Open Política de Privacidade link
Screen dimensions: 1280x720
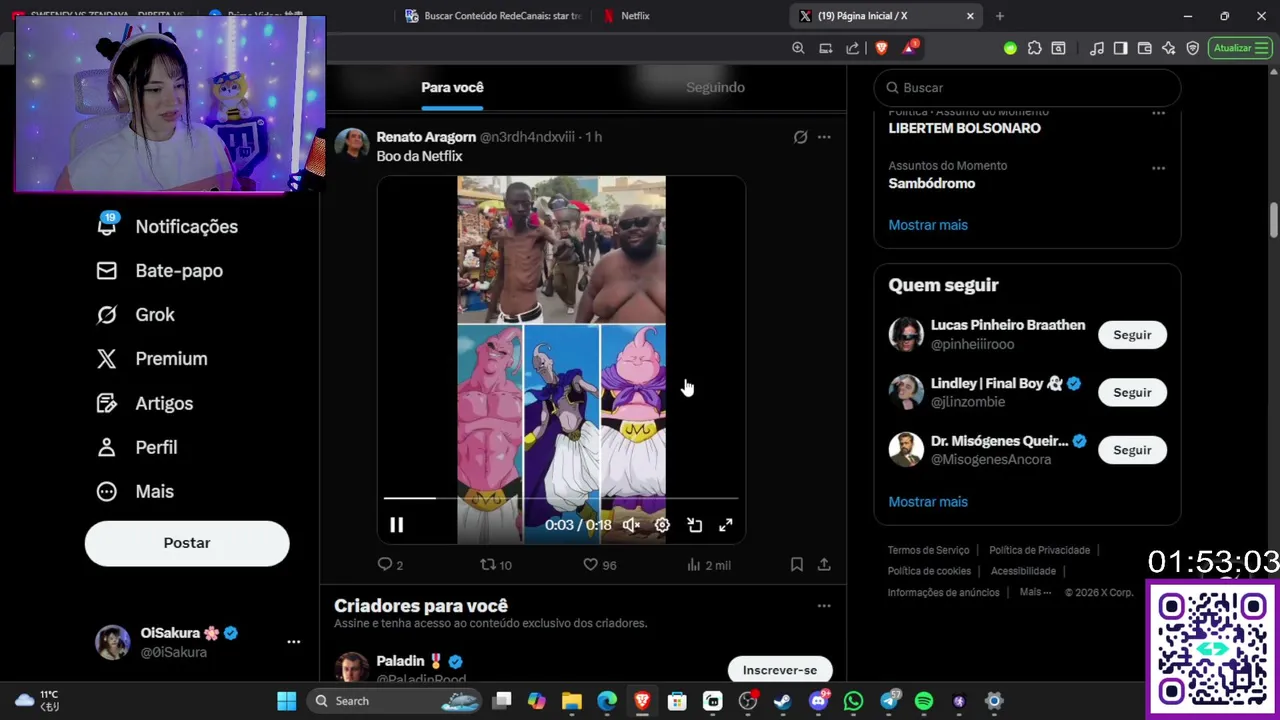coord(1039,550)
